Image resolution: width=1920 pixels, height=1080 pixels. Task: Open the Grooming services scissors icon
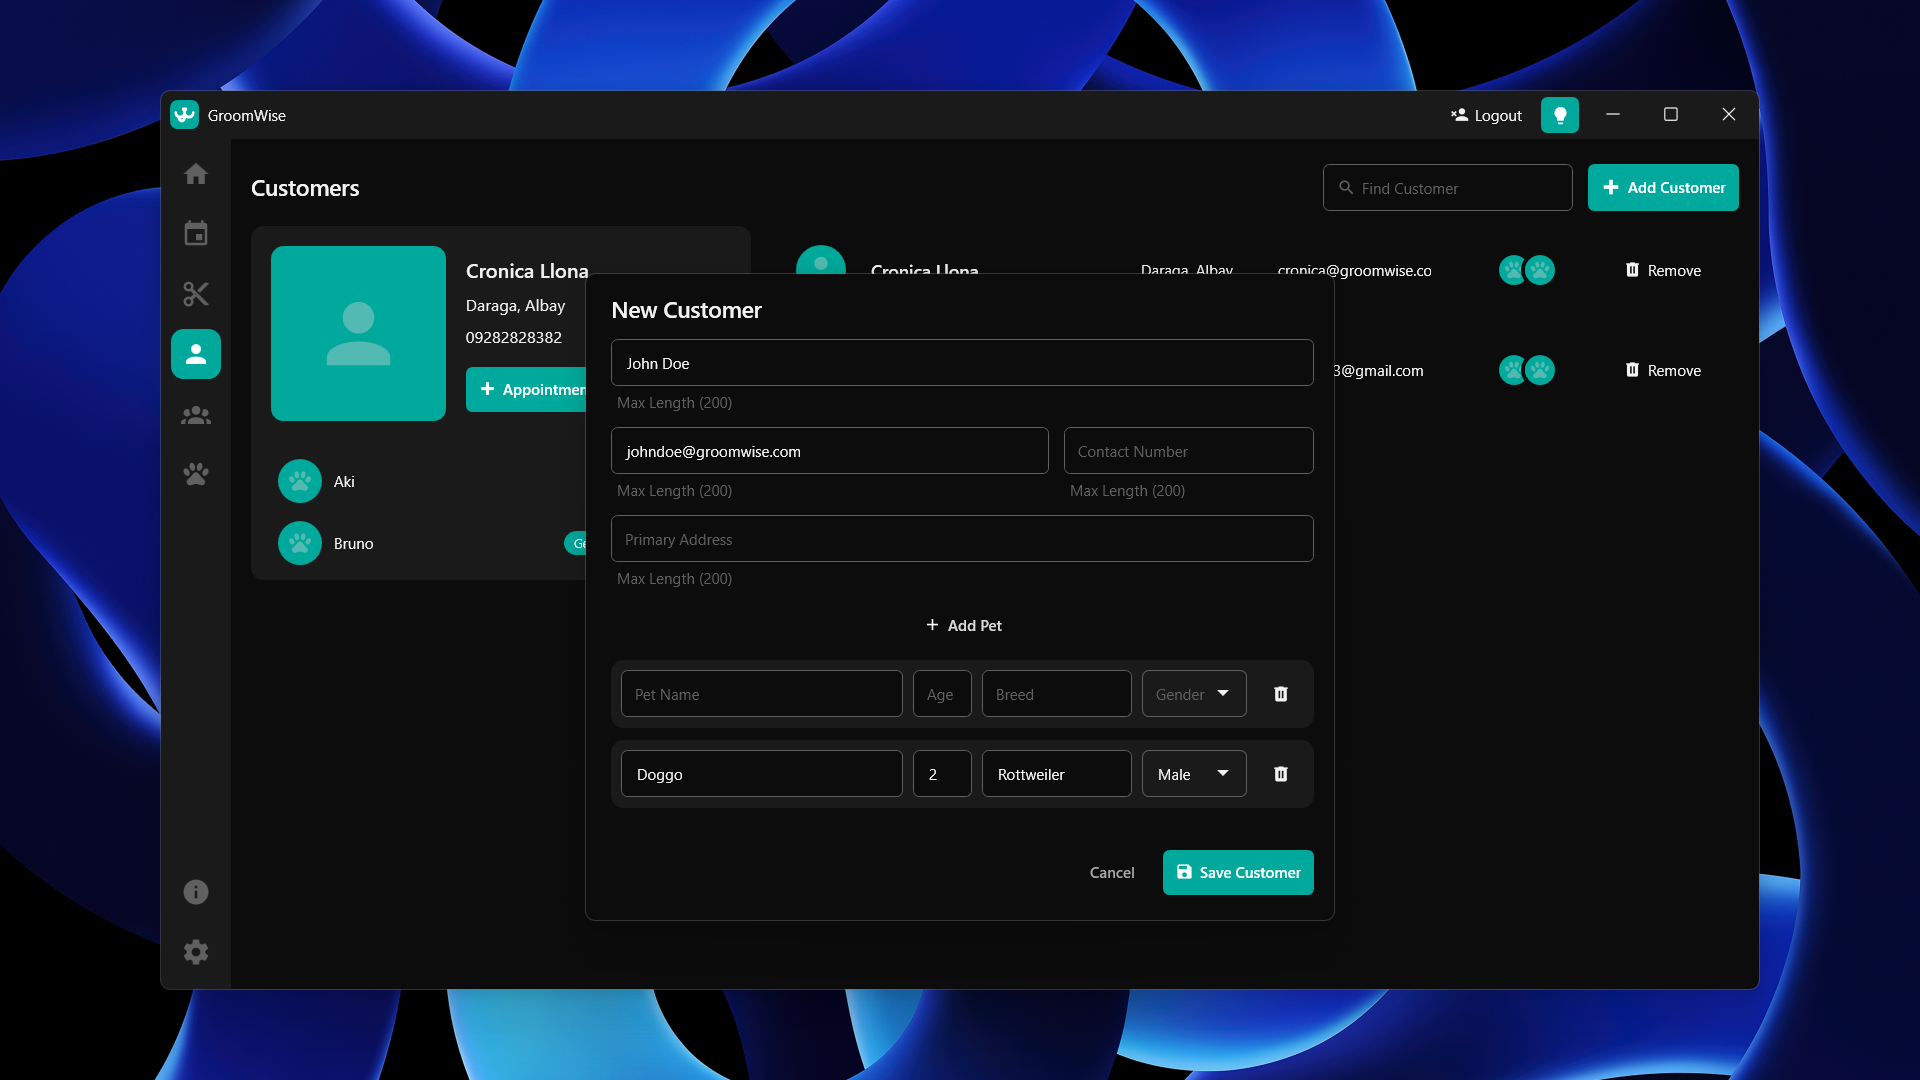coord(196,294)
